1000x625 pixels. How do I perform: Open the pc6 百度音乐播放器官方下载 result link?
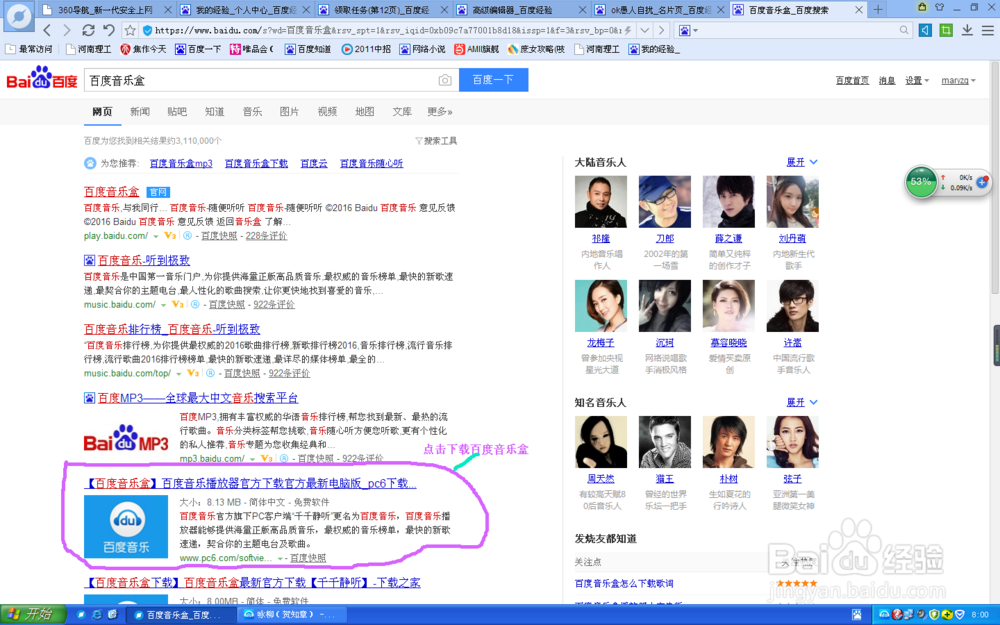click(x=250, y=483)
